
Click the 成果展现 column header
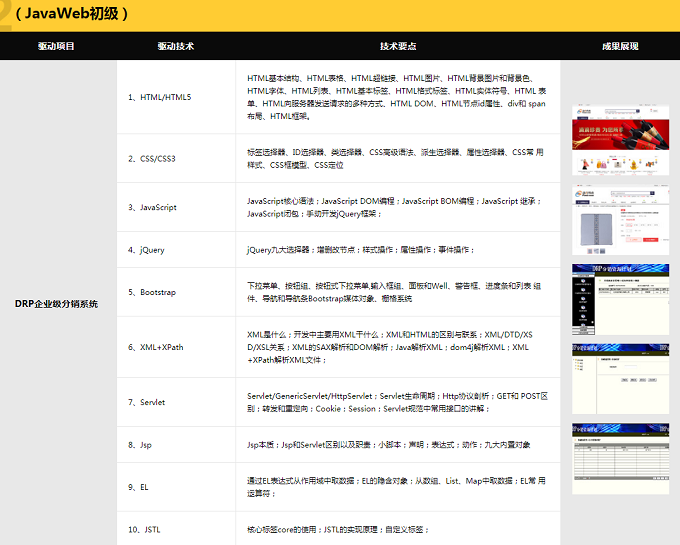coord(619,46)
